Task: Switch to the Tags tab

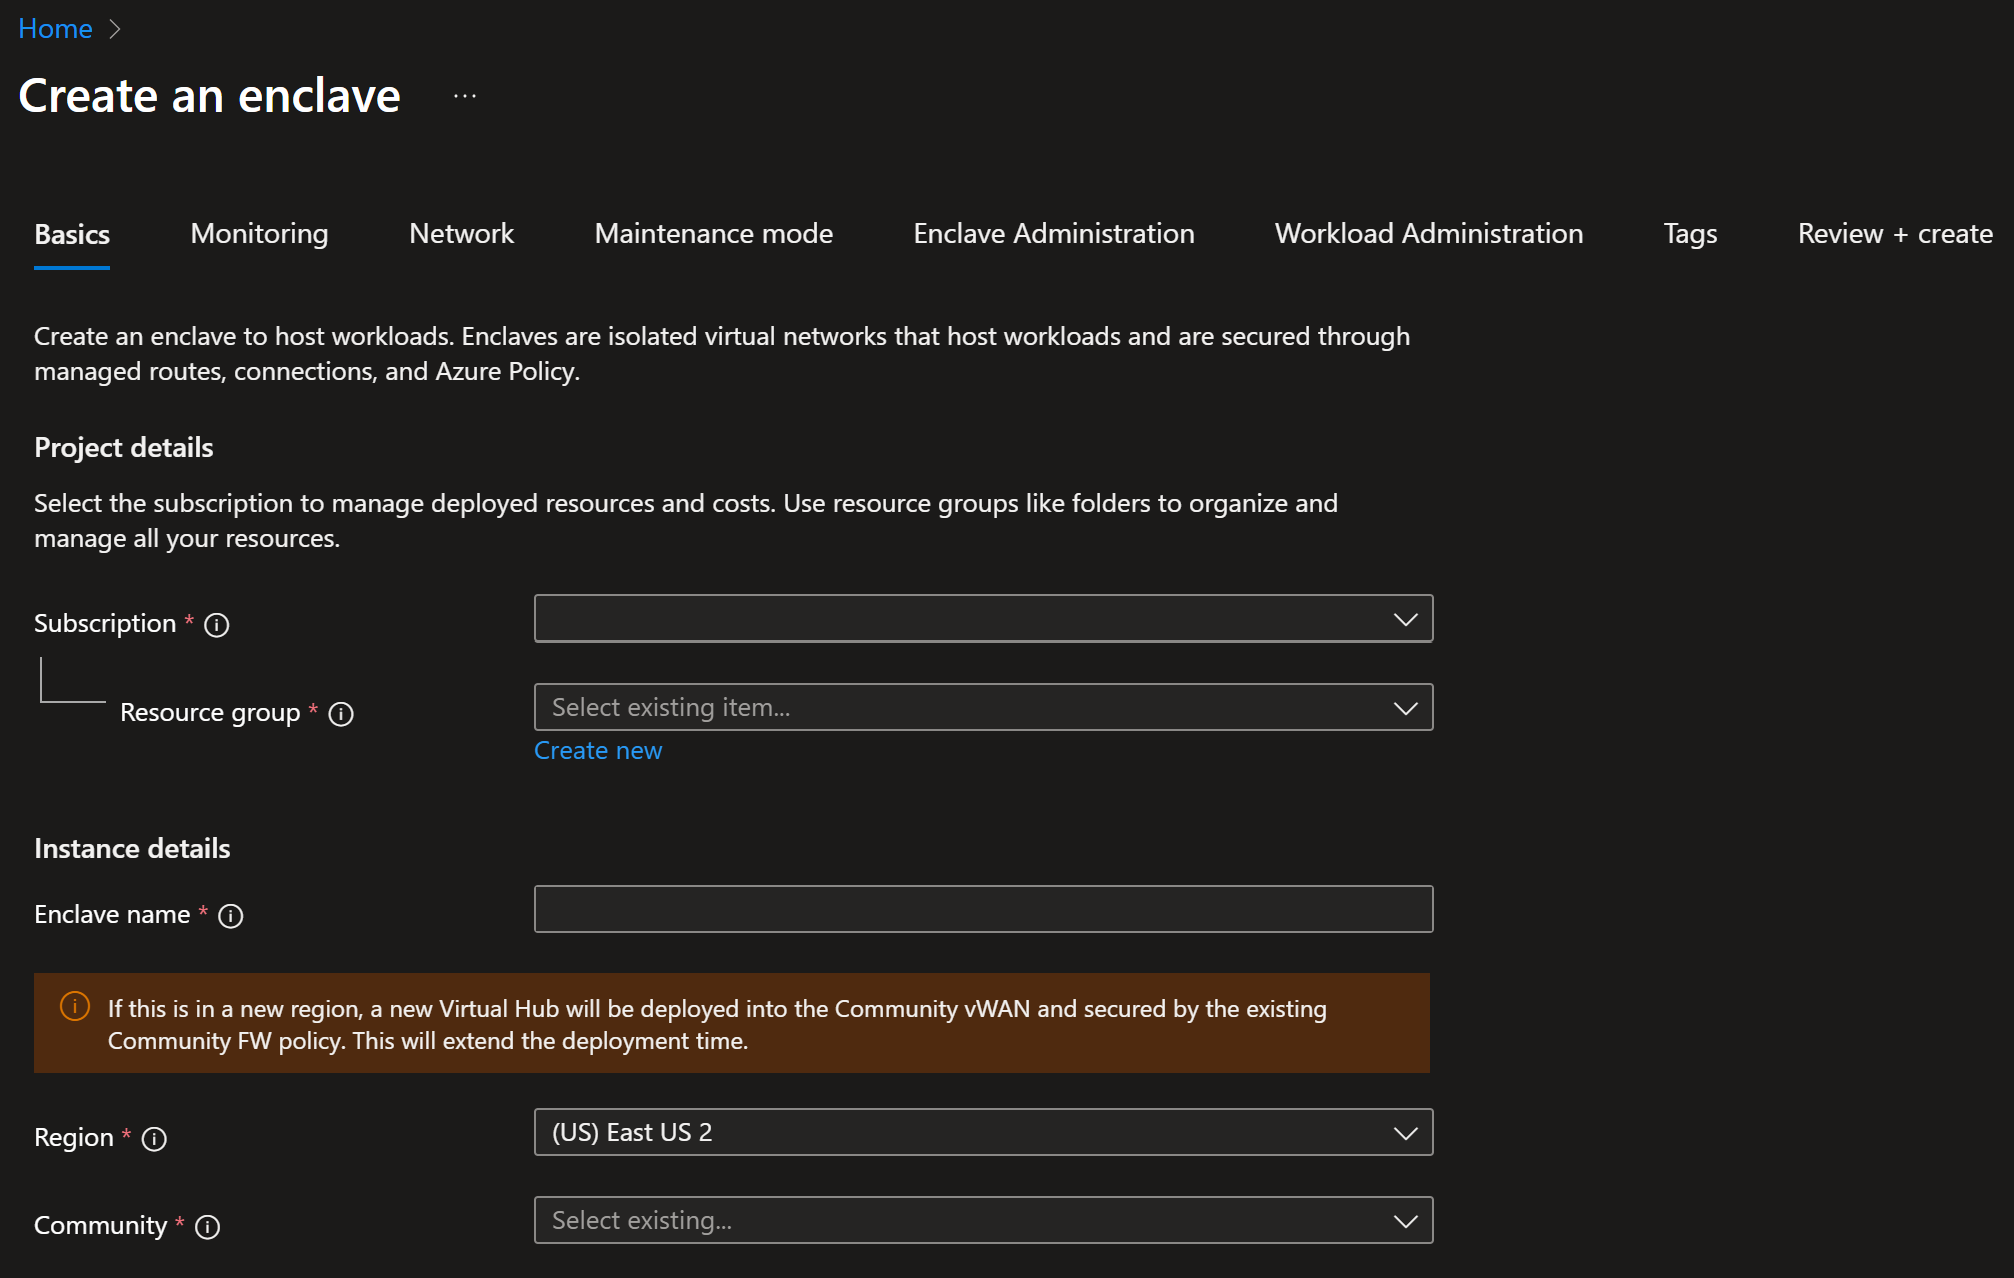Action: point(1690,234)
